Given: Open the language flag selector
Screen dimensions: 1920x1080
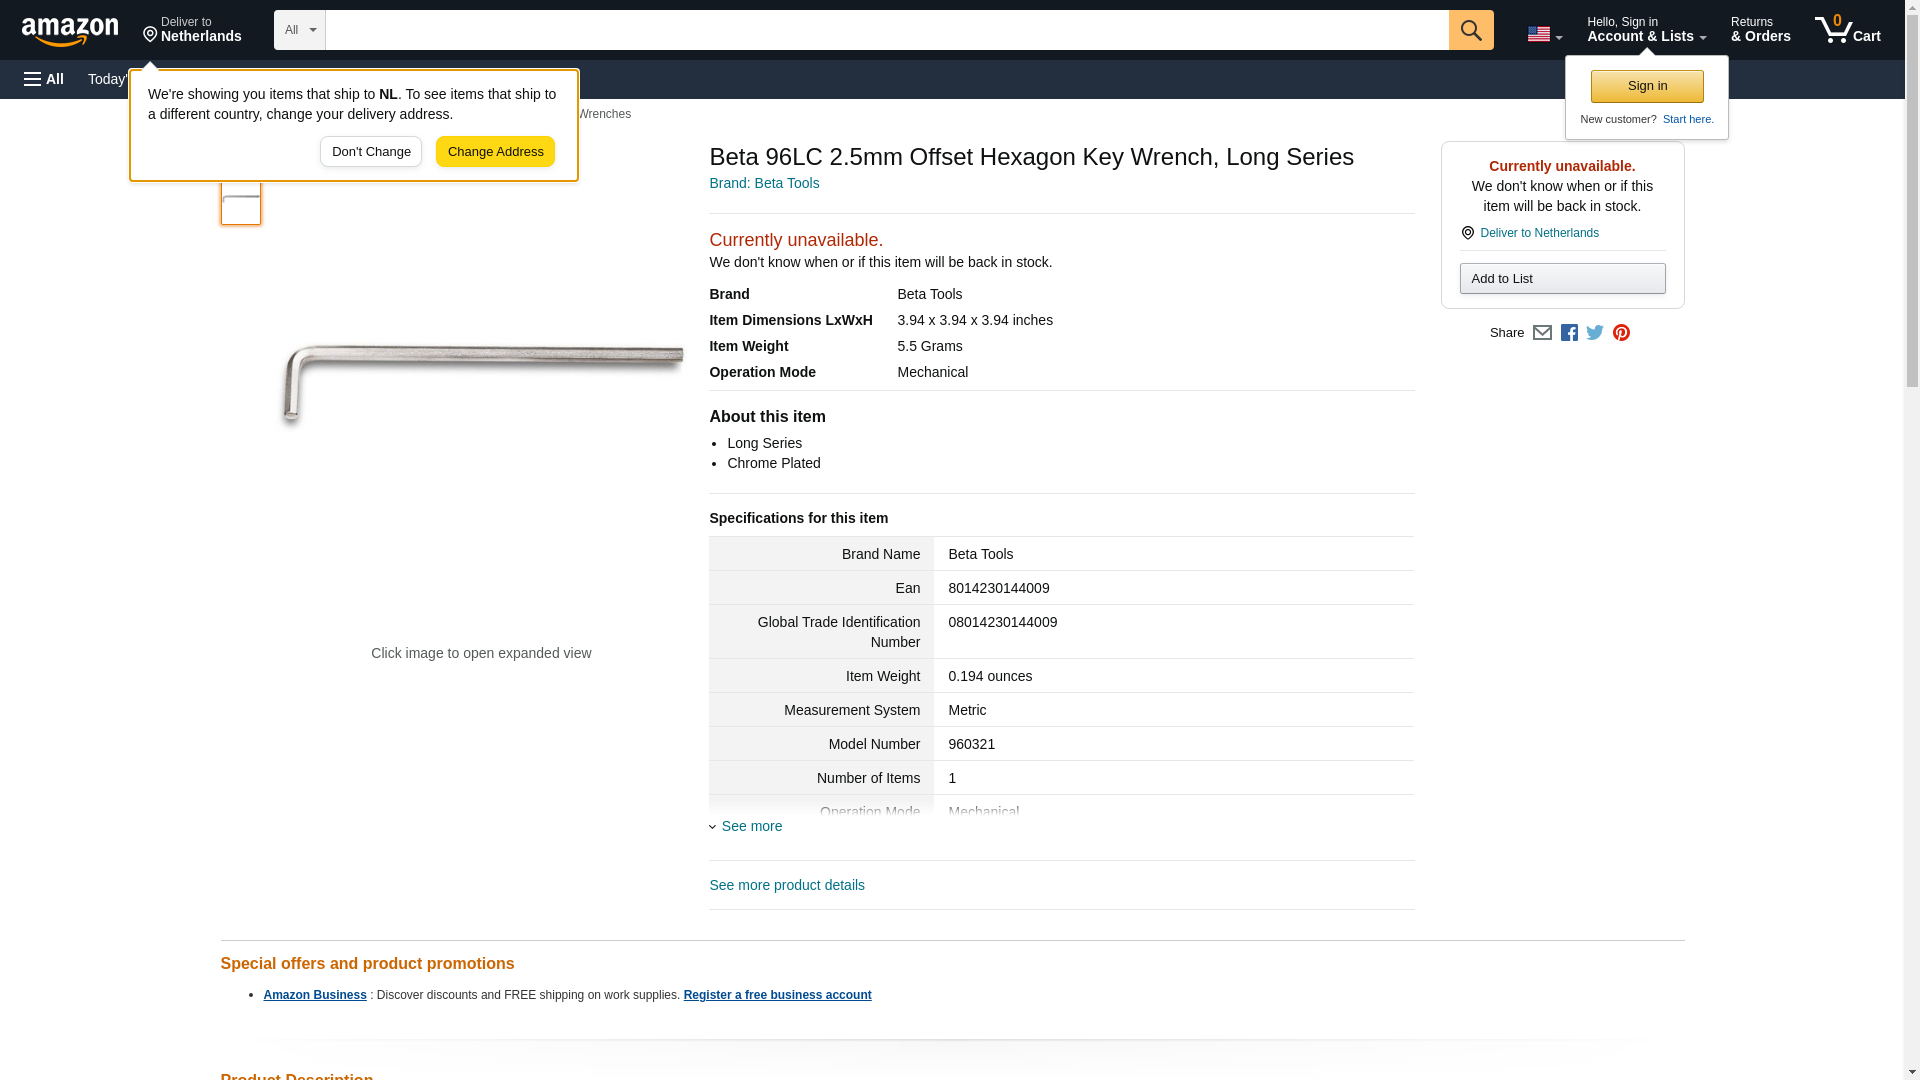Looking at the screenshot, I should pos(1544,34).
